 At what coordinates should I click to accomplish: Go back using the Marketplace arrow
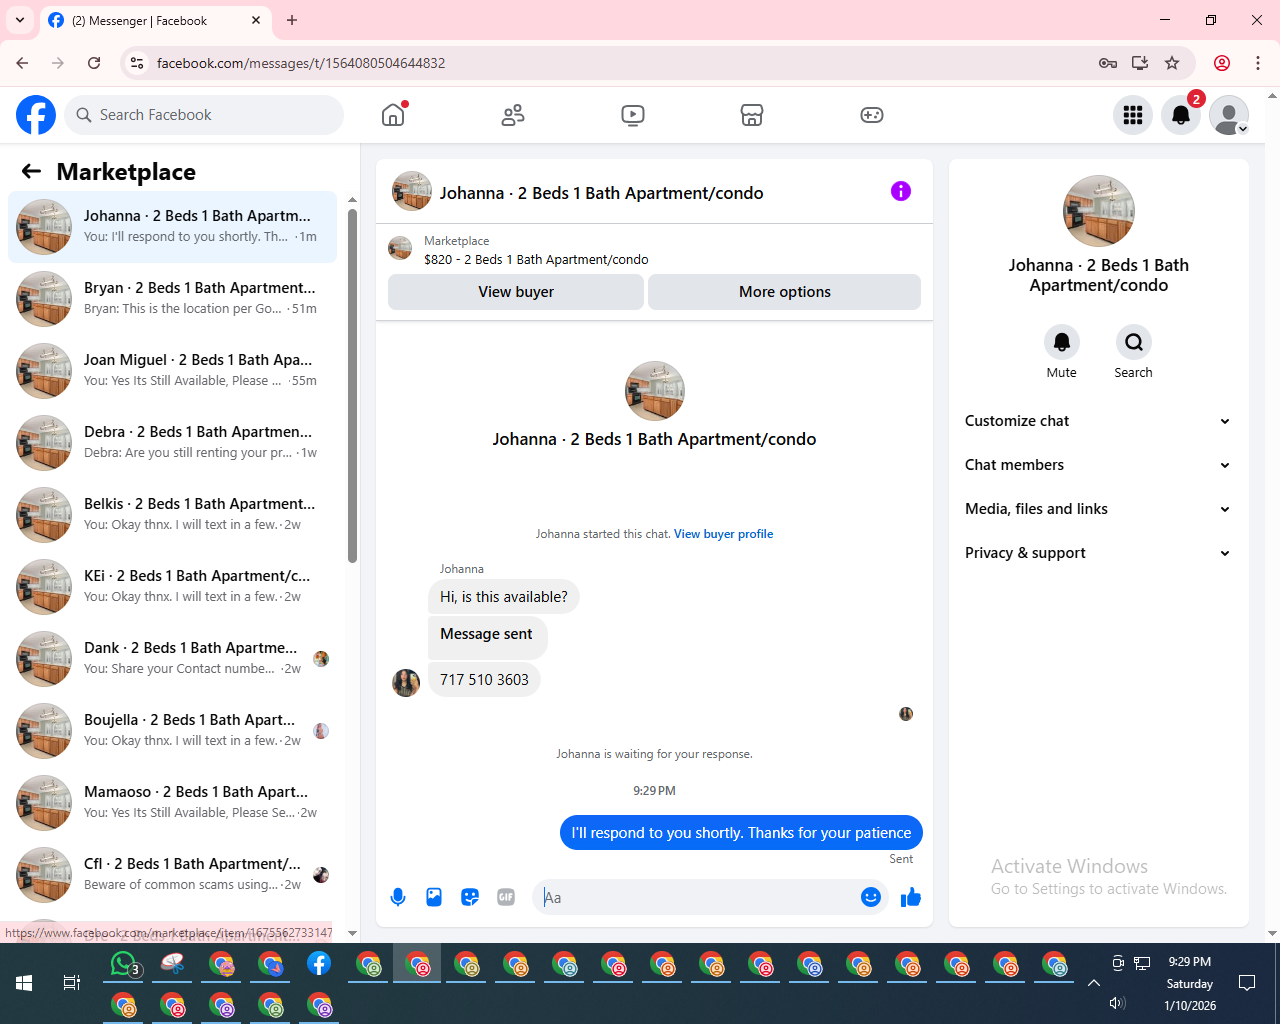(31, 171)
